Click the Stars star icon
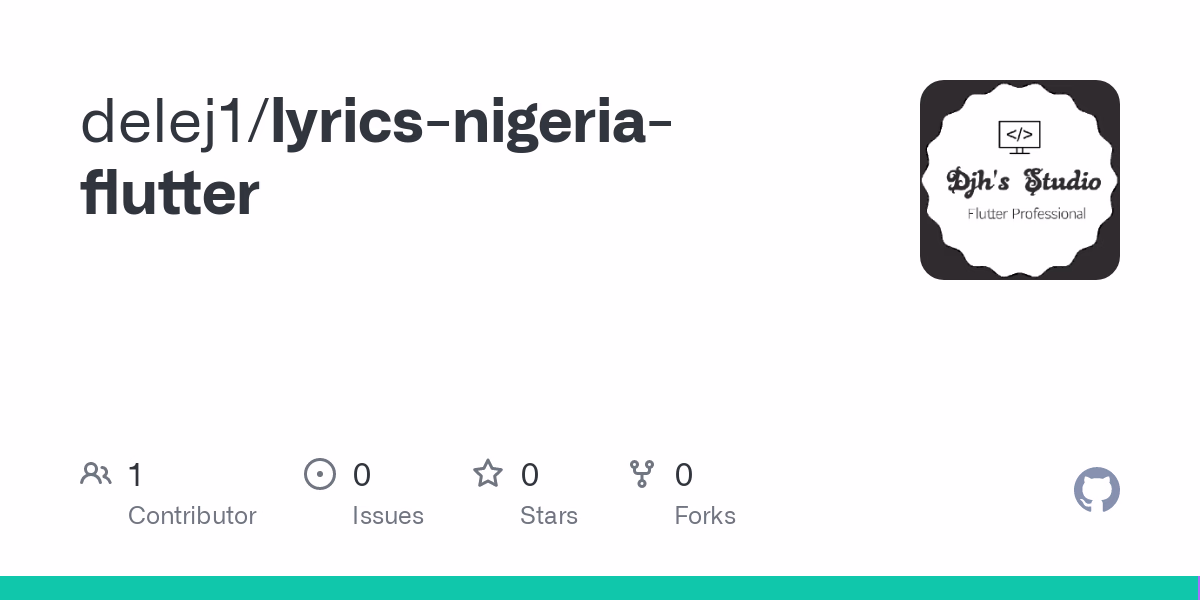Viewport: 1200px width, 600px height. pos(488,474)
